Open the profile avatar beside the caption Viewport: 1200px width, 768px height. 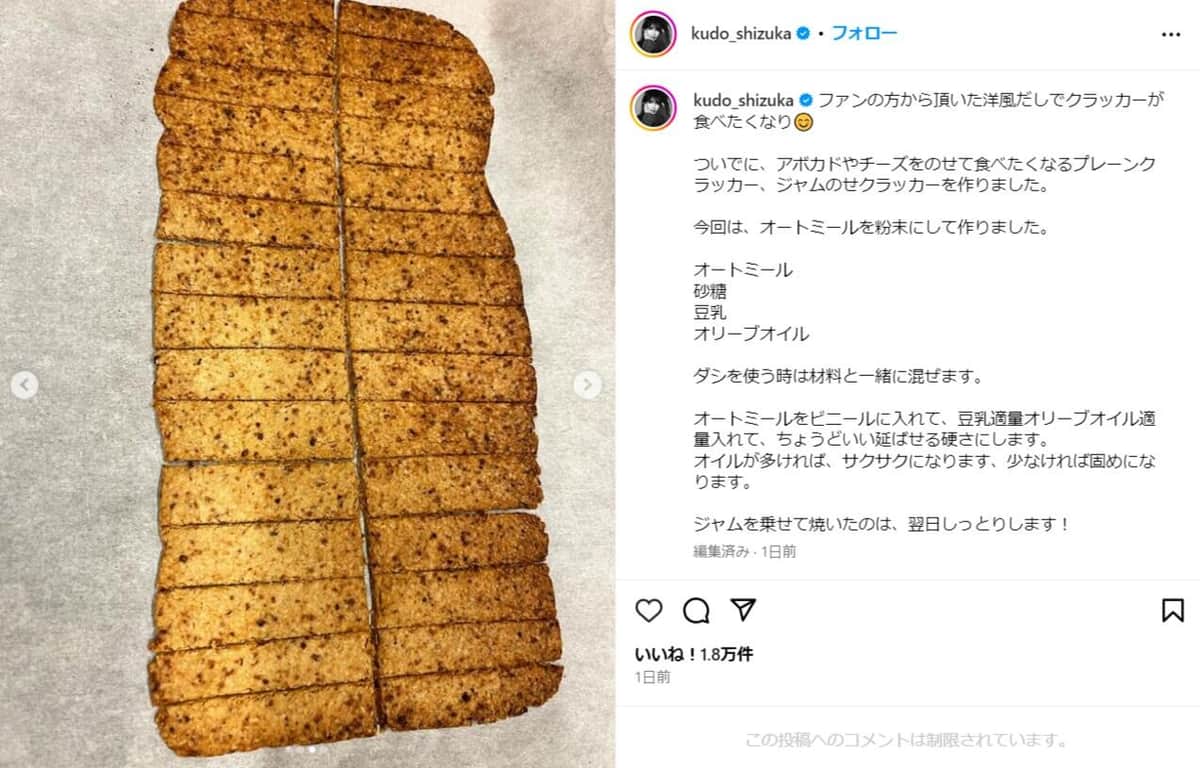click(x=654, y=108)
